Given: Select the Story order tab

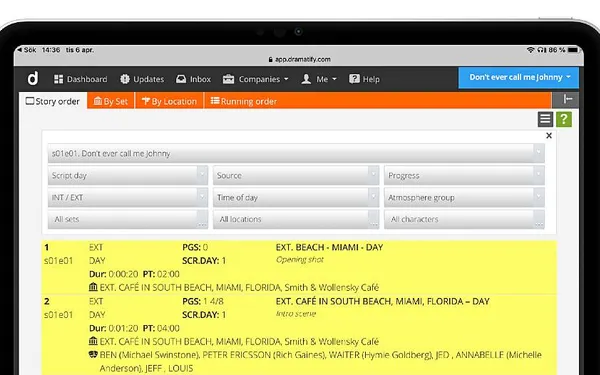Looking at the screenshot, I should pos(53,101).
